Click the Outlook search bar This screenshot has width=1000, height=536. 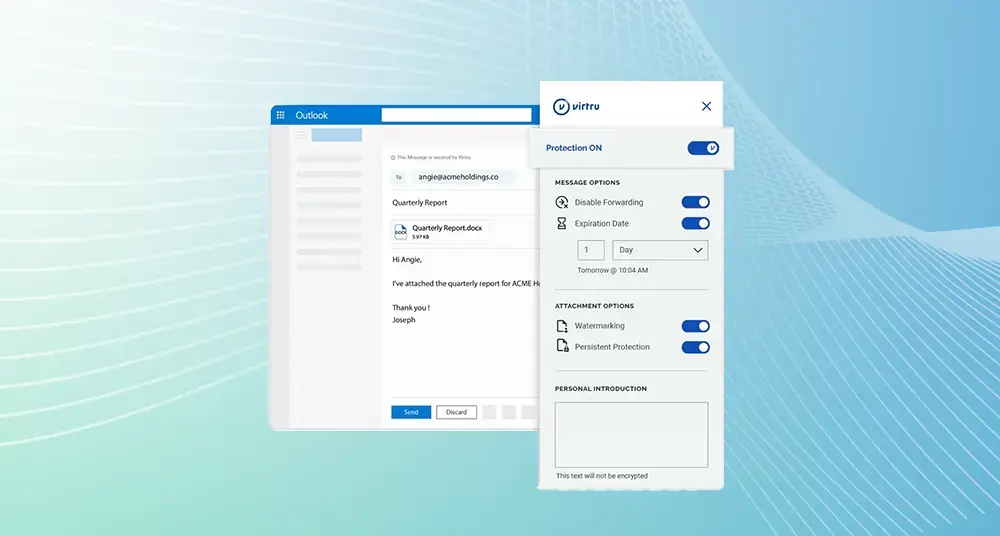pyautogui.click(x=460, y=115)
